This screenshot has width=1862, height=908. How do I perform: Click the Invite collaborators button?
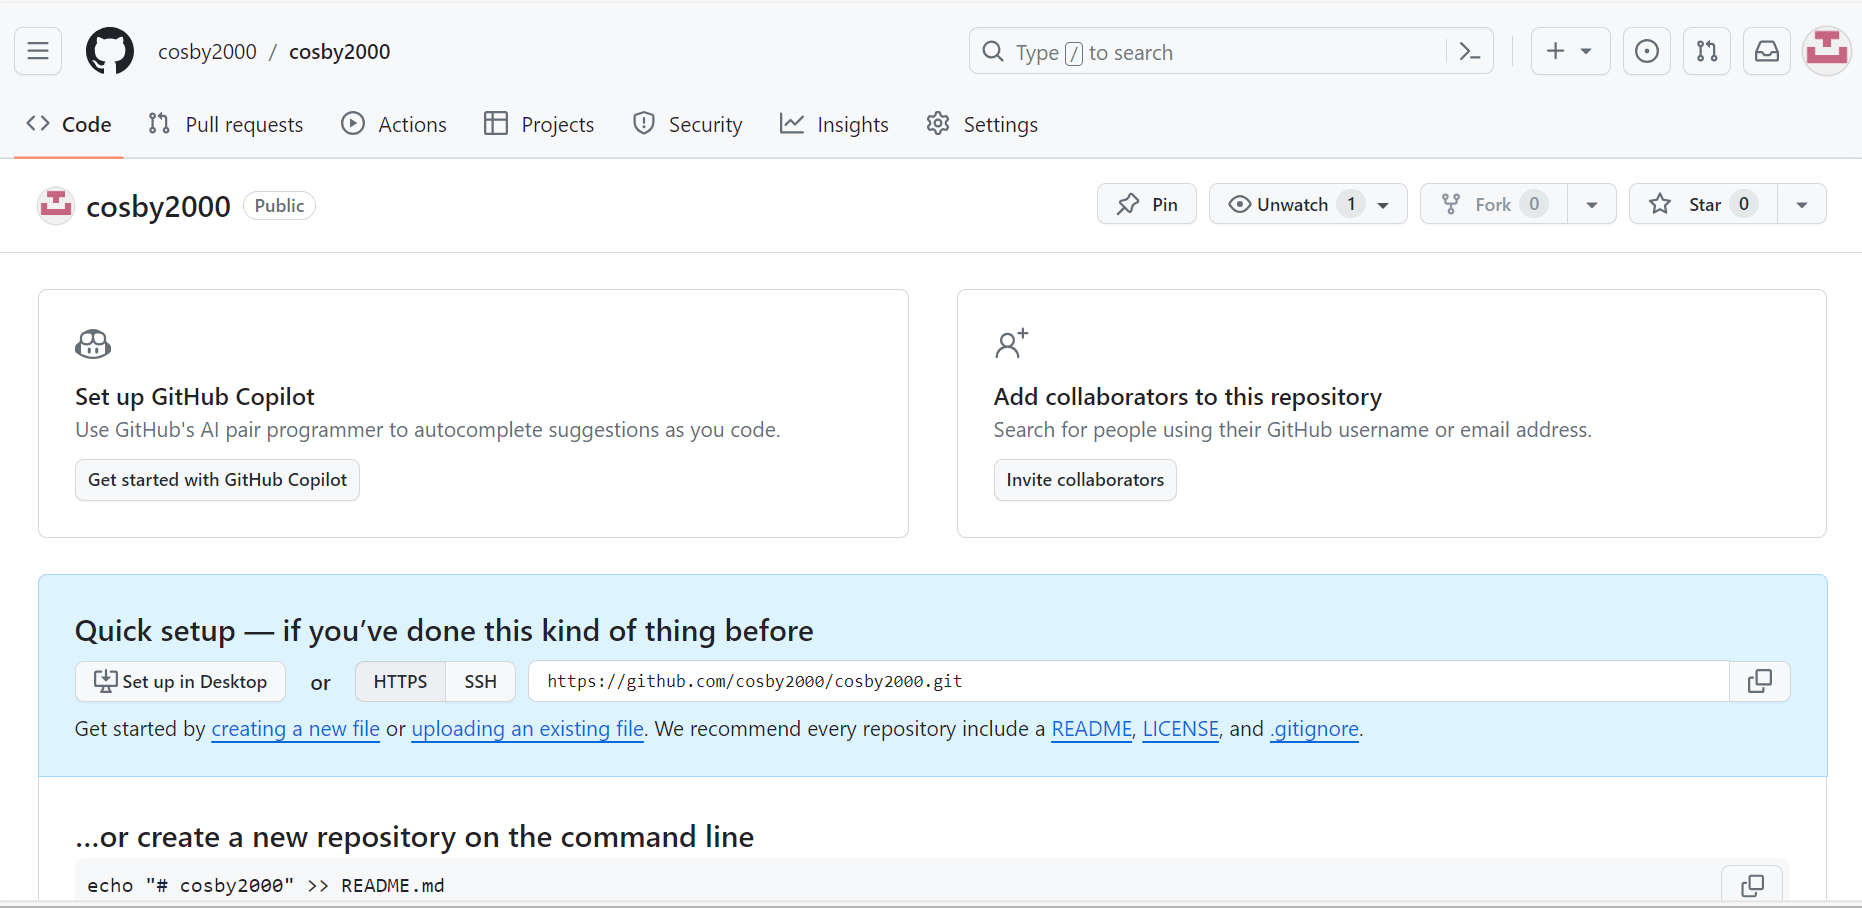tap(1085, 480)
